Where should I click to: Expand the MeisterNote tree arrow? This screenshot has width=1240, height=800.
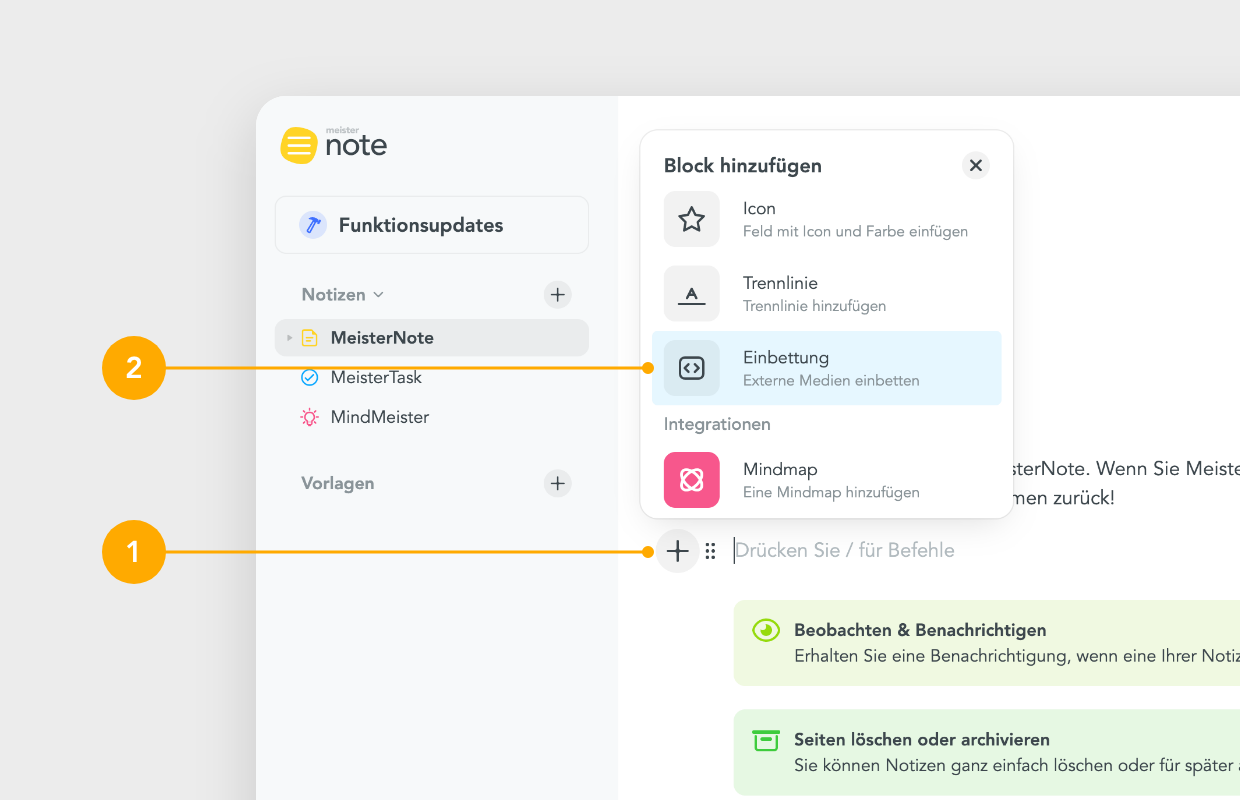(290, 338)
